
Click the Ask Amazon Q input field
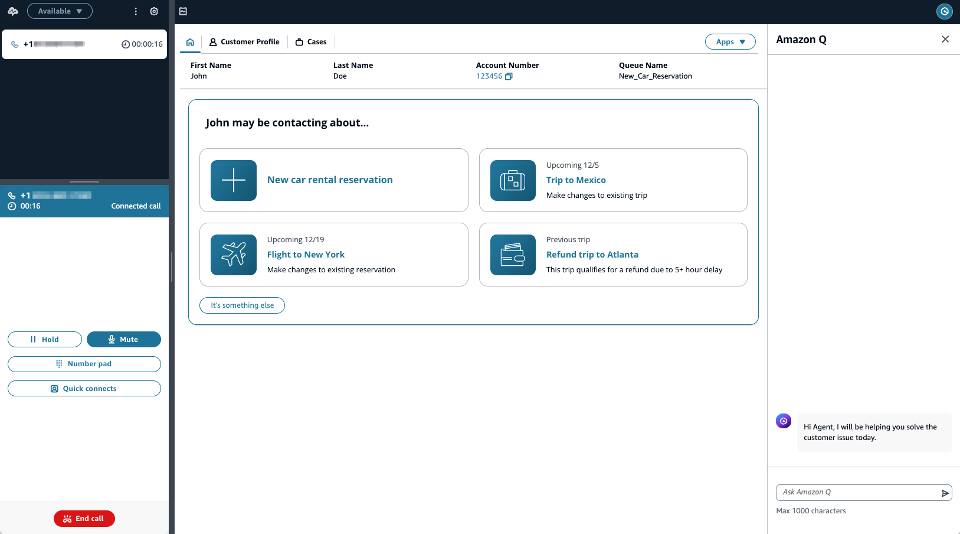[x=858, y=492]
